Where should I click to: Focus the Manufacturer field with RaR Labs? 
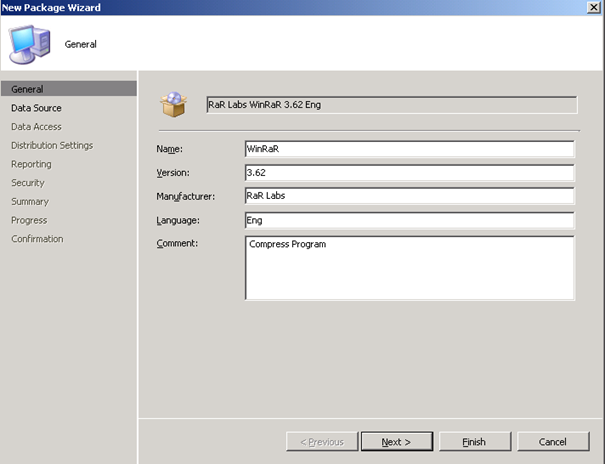409,196
